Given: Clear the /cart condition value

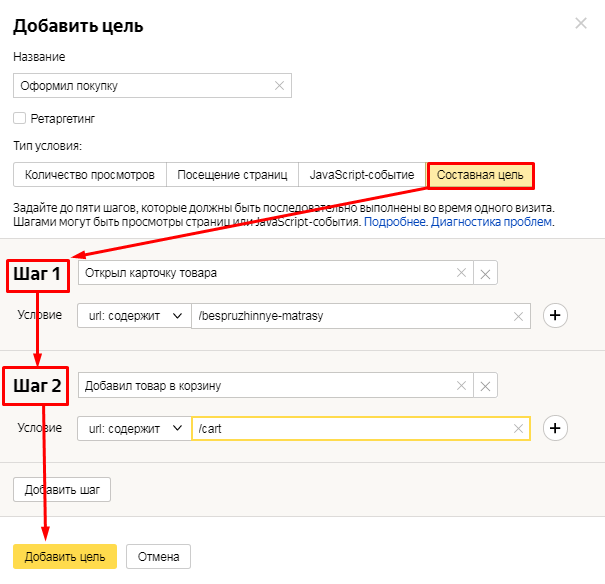Looking at the screenshot, I should (x=518, y=429).
